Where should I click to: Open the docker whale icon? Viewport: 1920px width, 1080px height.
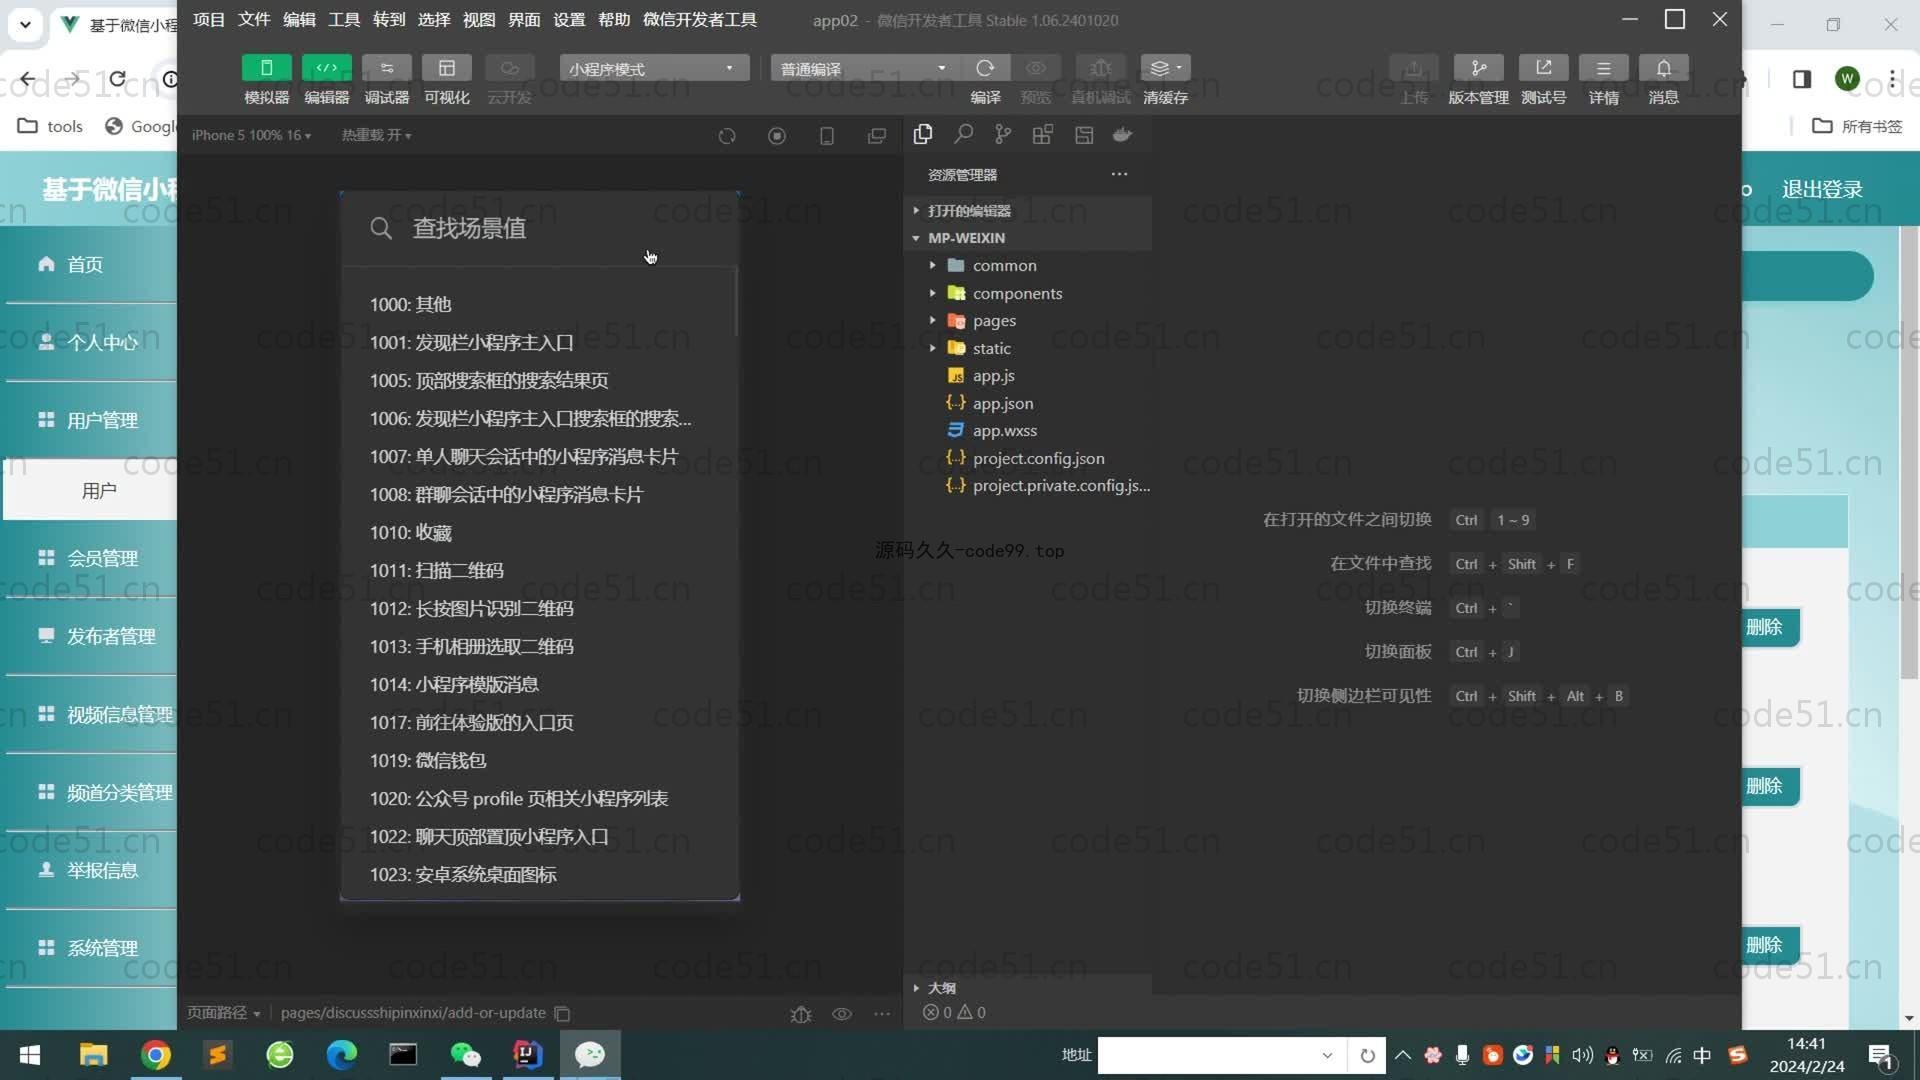[x=1123, y=134]
